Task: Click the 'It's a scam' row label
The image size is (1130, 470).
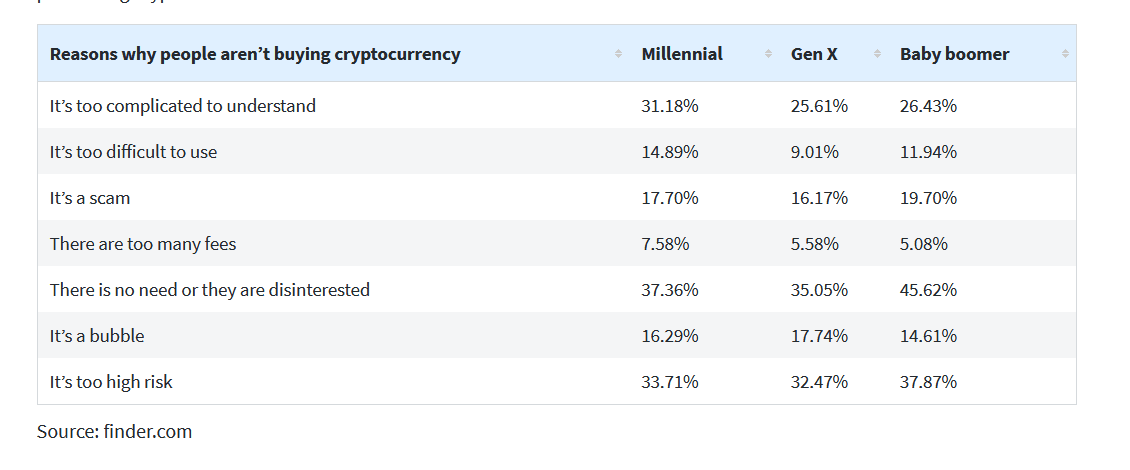Action: tap(90, 198)
